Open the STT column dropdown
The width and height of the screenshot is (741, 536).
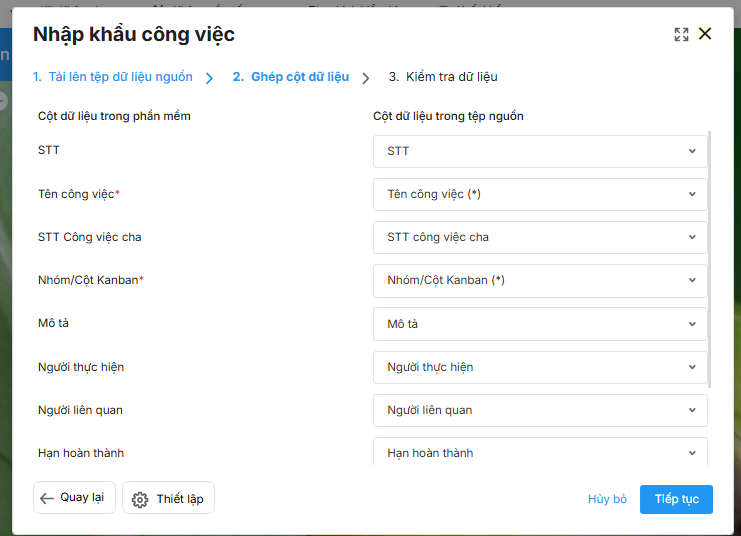540,151
